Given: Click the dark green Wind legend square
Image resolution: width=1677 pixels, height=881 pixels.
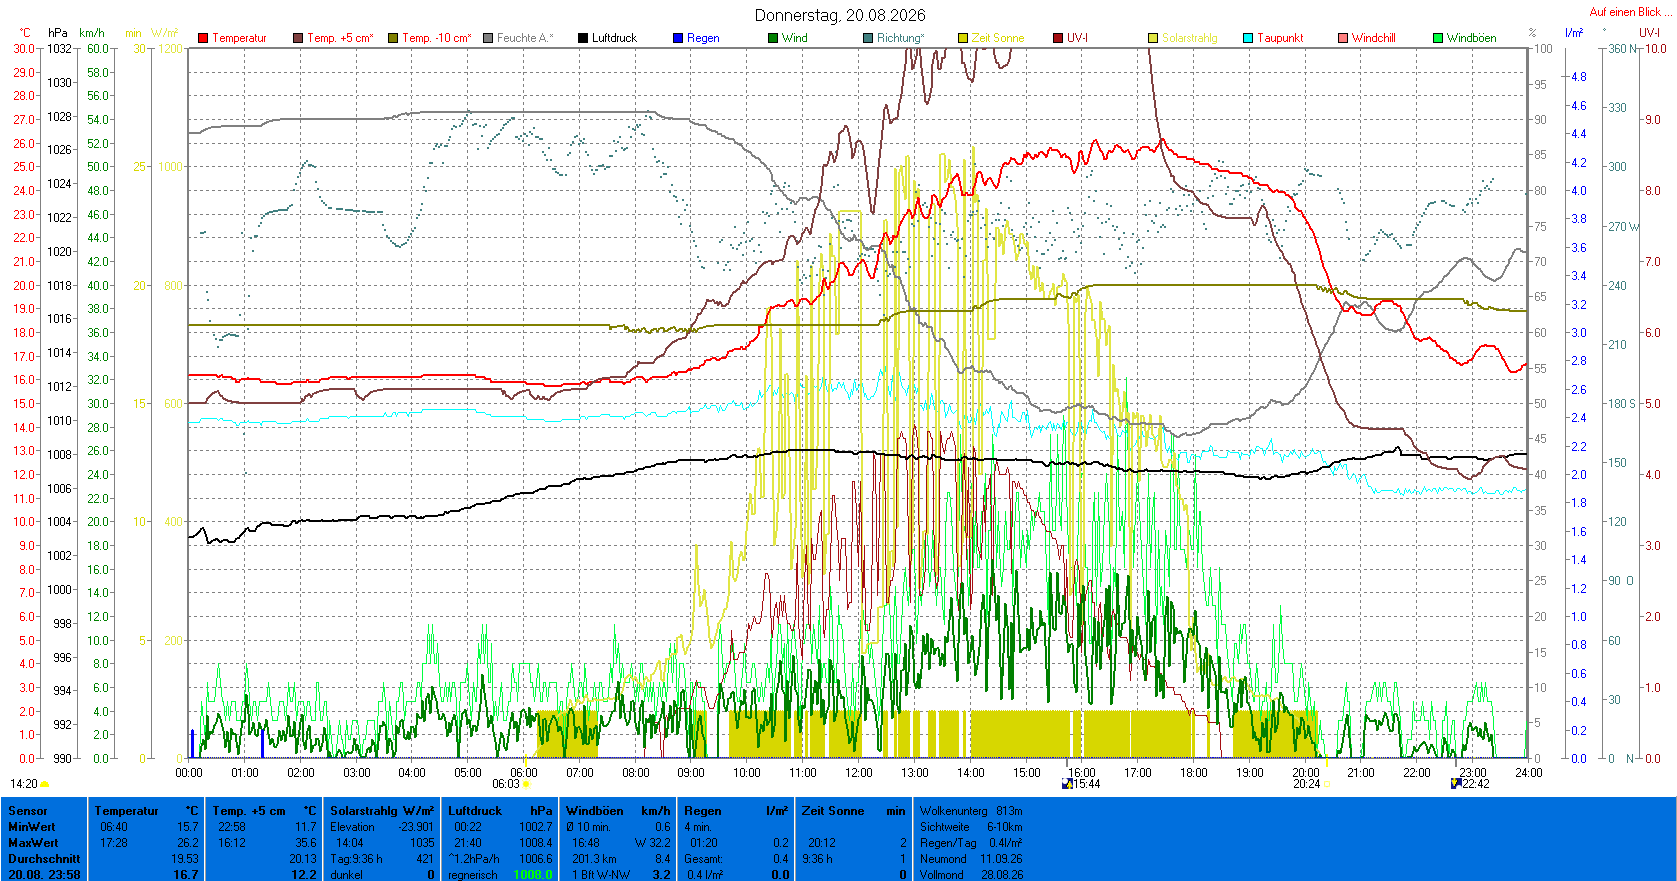Looking at the screenshot, I should tap(773, 38).
